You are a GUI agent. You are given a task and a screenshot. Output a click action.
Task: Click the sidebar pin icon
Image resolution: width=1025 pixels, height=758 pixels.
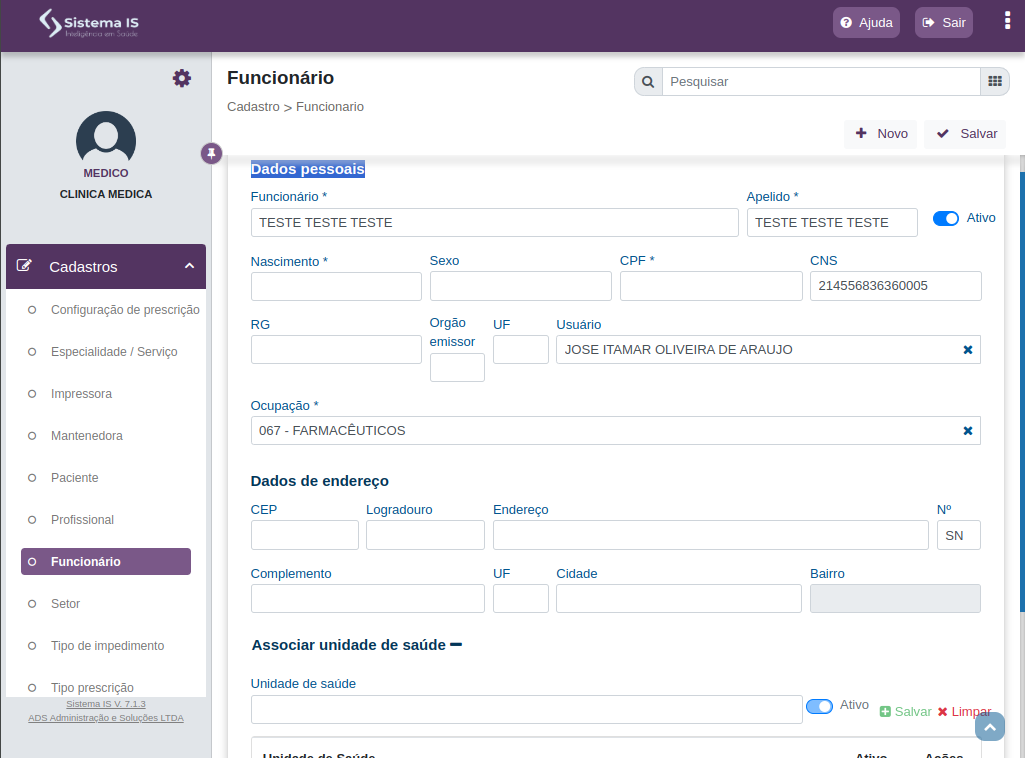(x=211, y=154)
